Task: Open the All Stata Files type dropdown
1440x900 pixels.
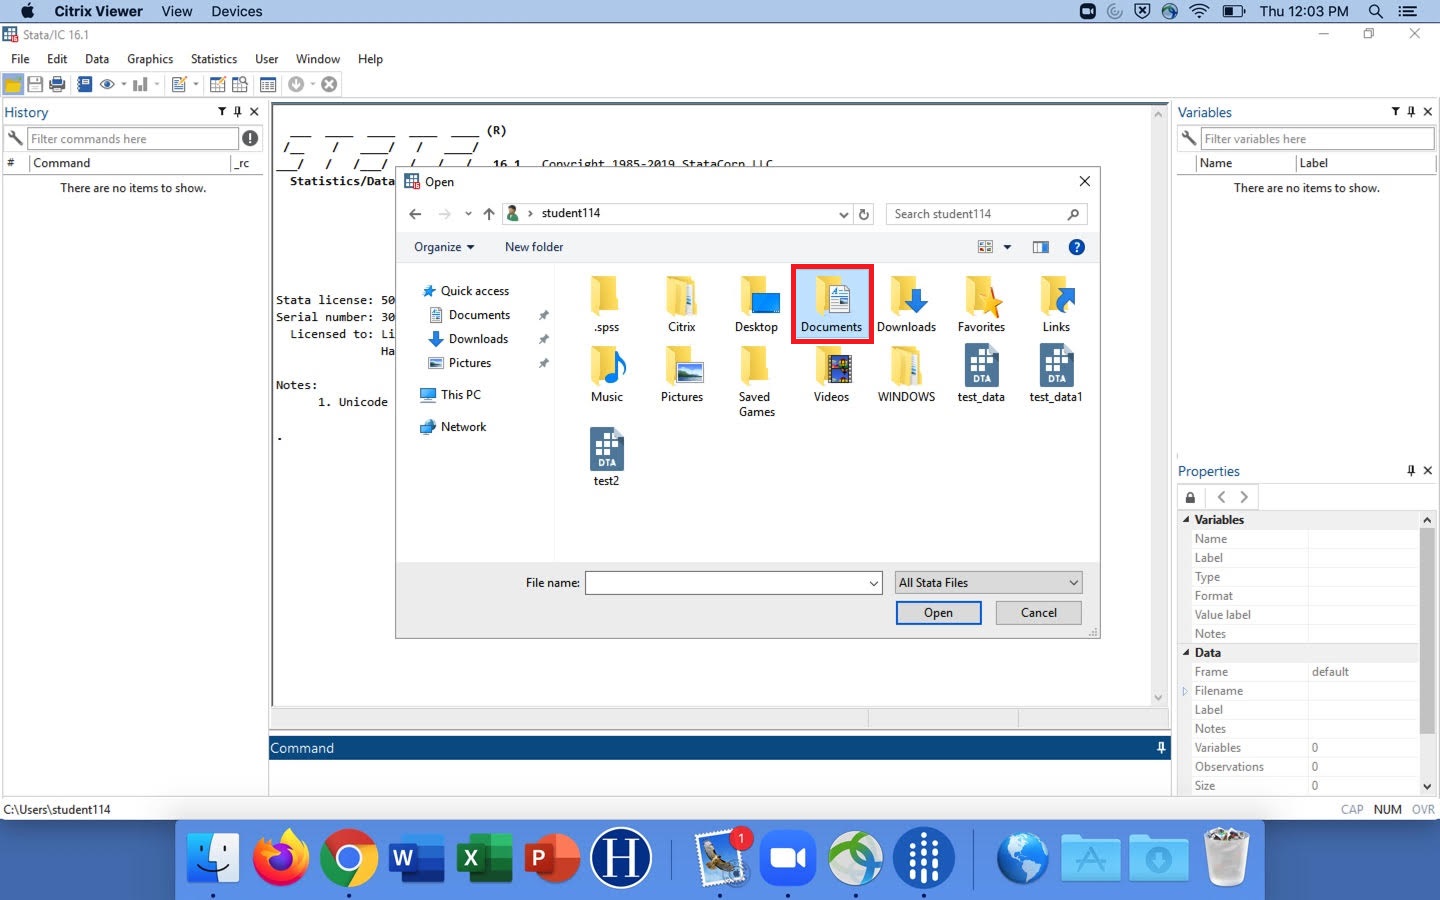Action: coord(987,582)
